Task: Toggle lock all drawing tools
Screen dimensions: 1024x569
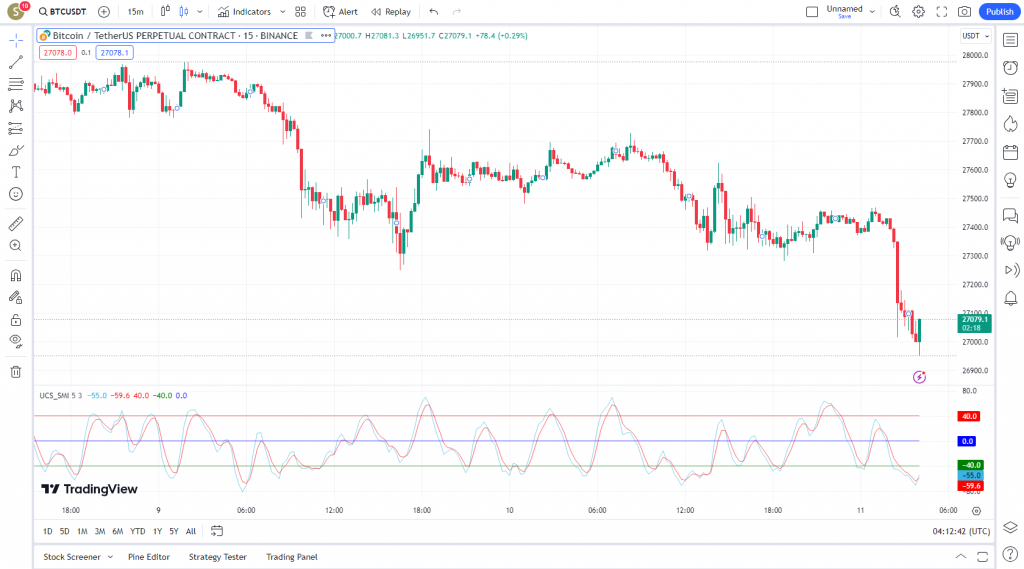Action: coord(16,320)
